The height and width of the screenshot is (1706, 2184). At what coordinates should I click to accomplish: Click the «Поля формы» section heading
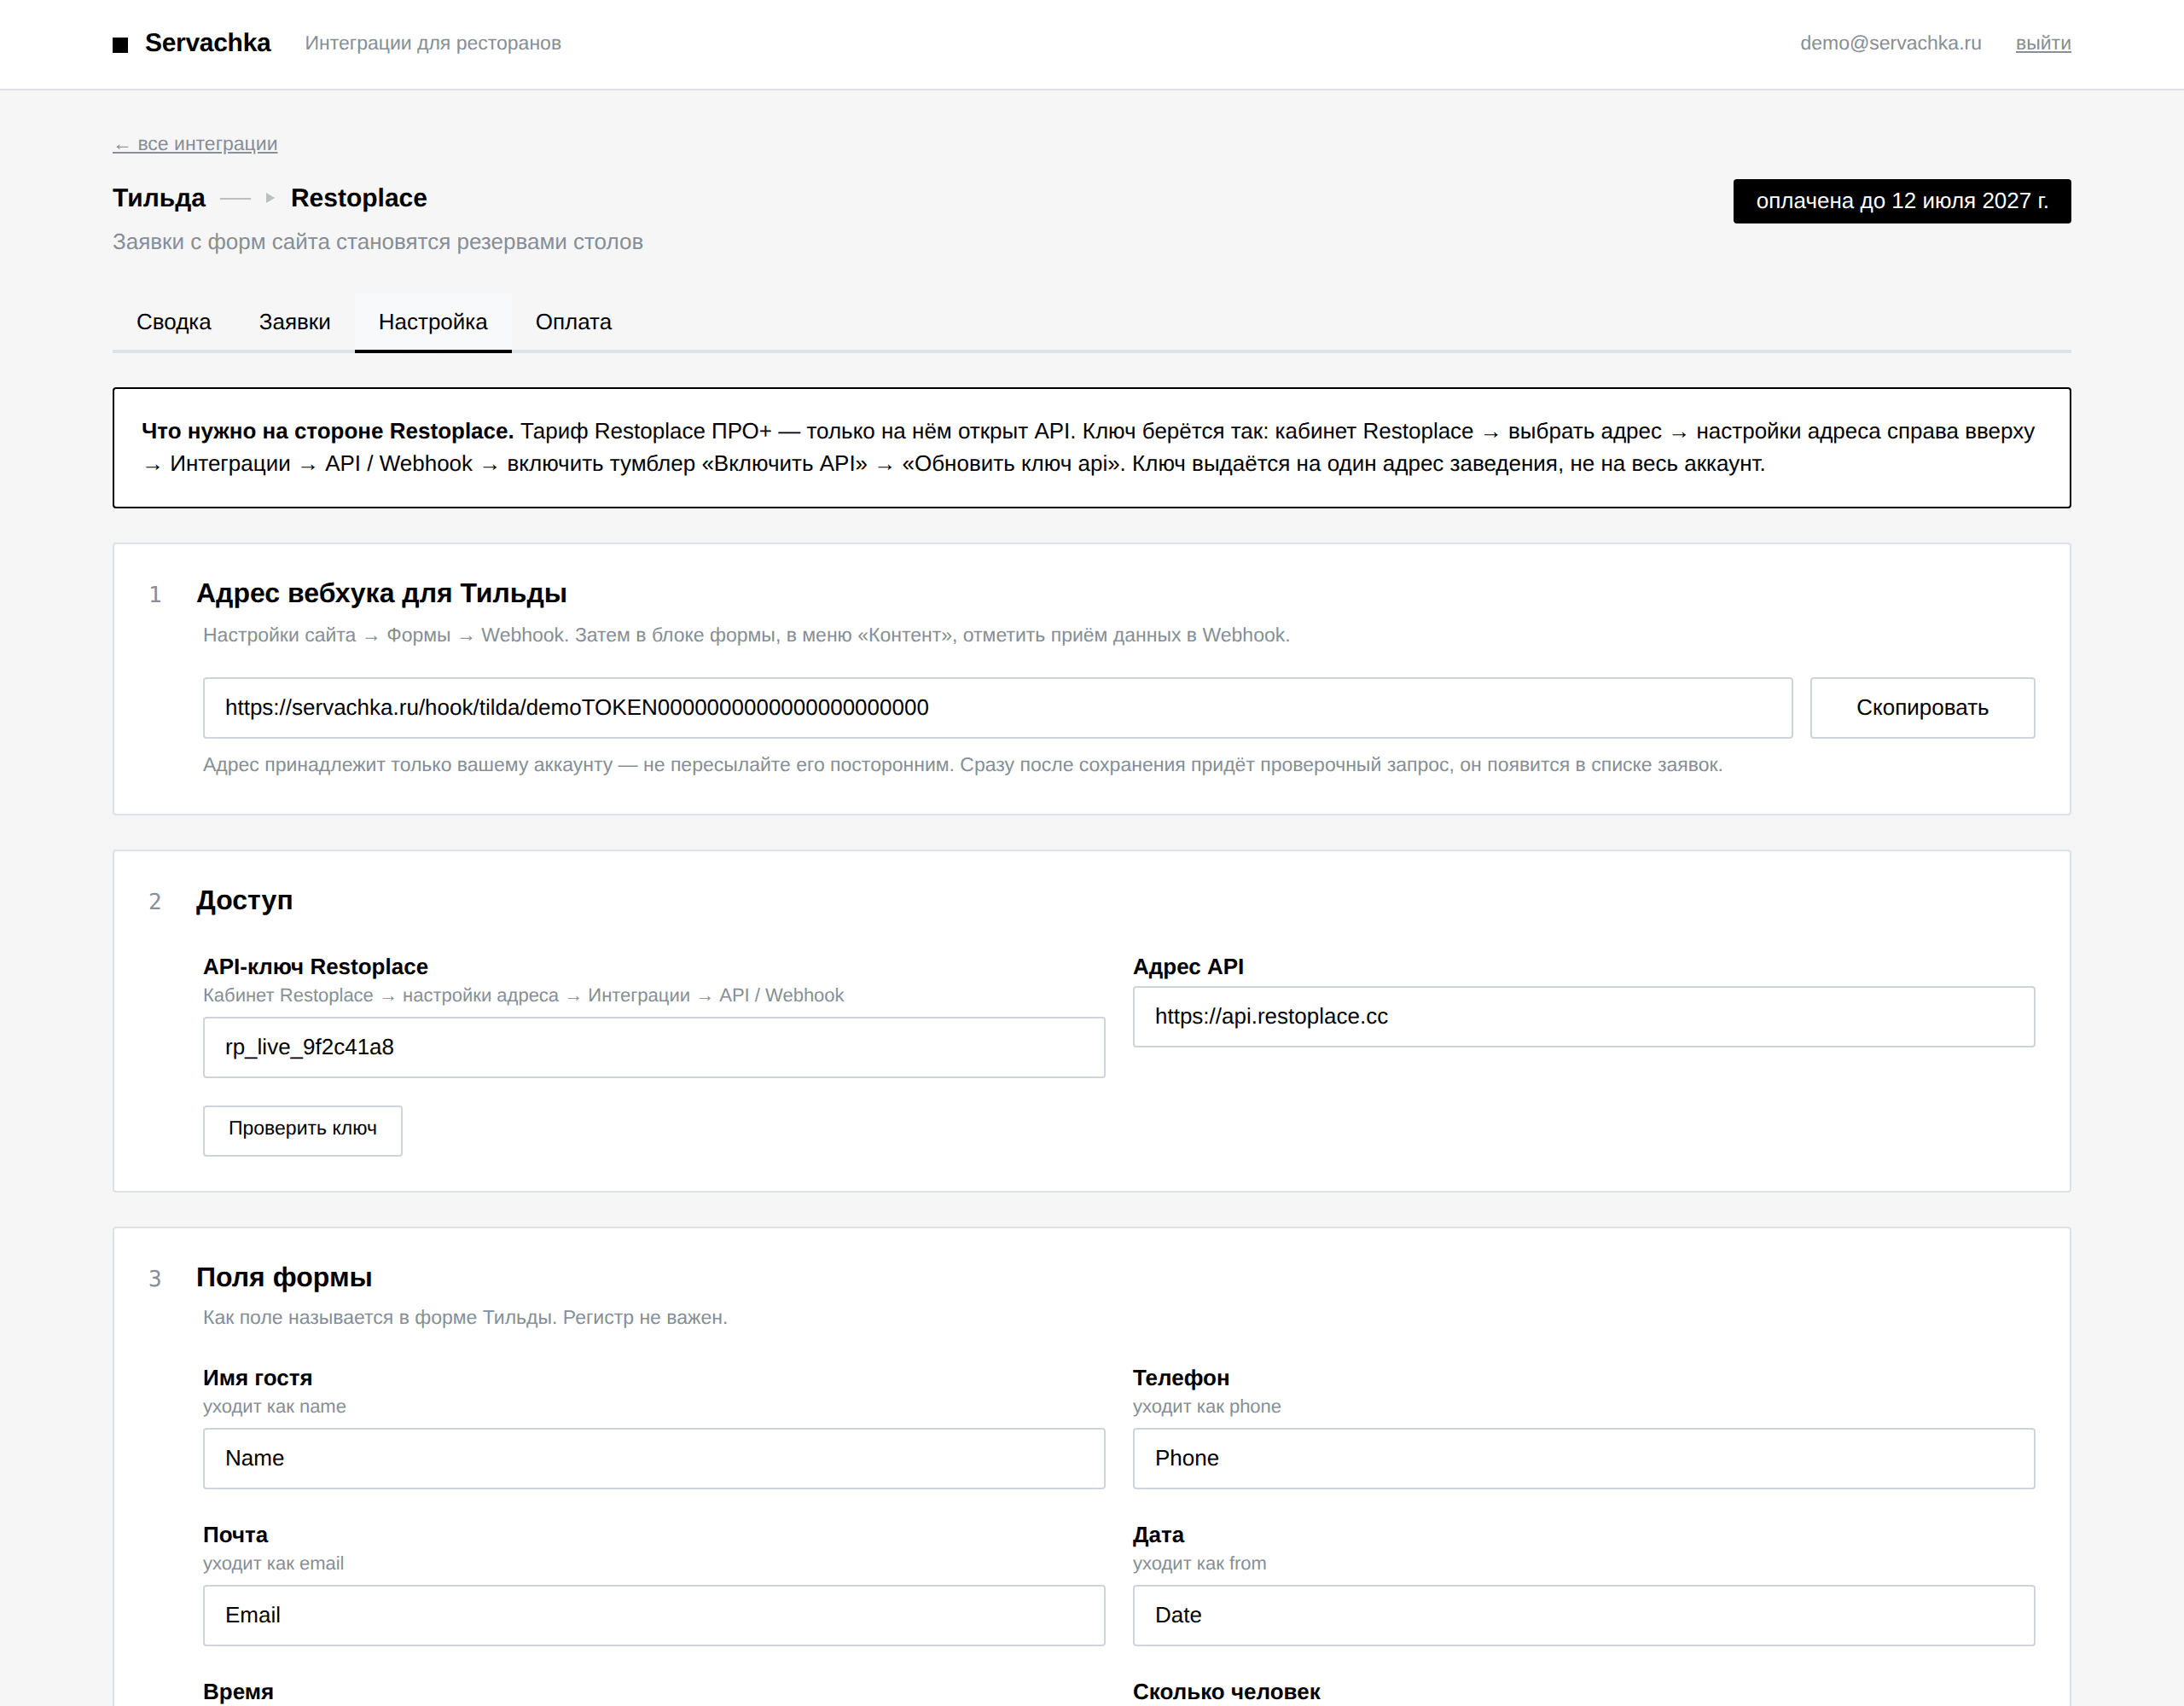tap(284, 1277)
